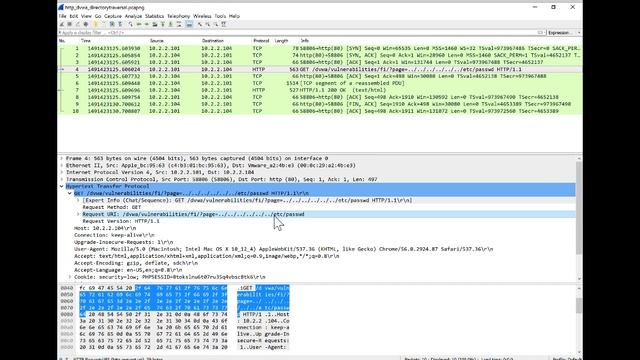Screen dimensions: 640x360
Task: Open the Tools menu
Action: click(220, 16)
